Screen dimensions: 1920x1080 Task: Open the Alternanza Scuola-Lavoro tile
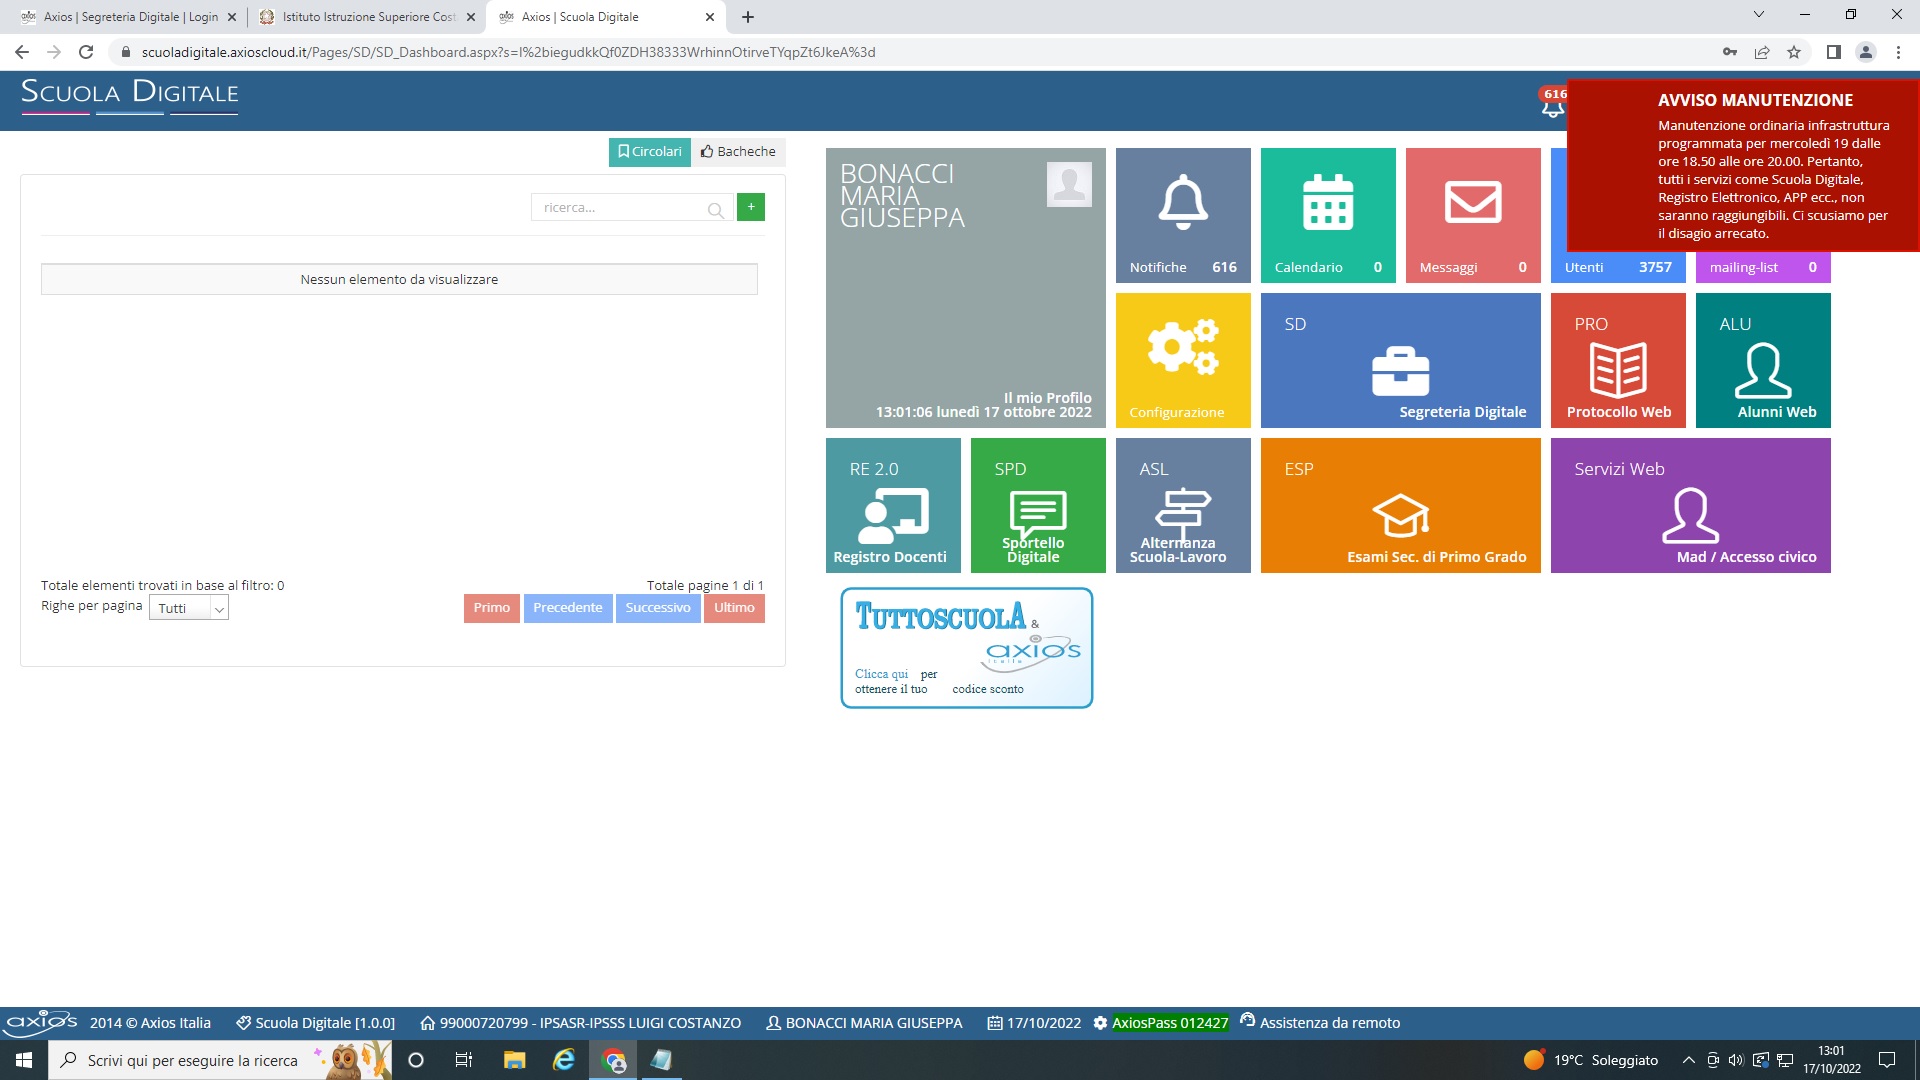click(1183, 505)
